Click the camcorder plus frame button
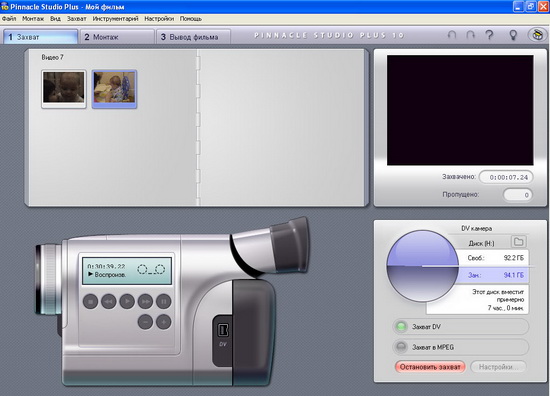Screen dimensions: 550x396 tap(163, 322)
